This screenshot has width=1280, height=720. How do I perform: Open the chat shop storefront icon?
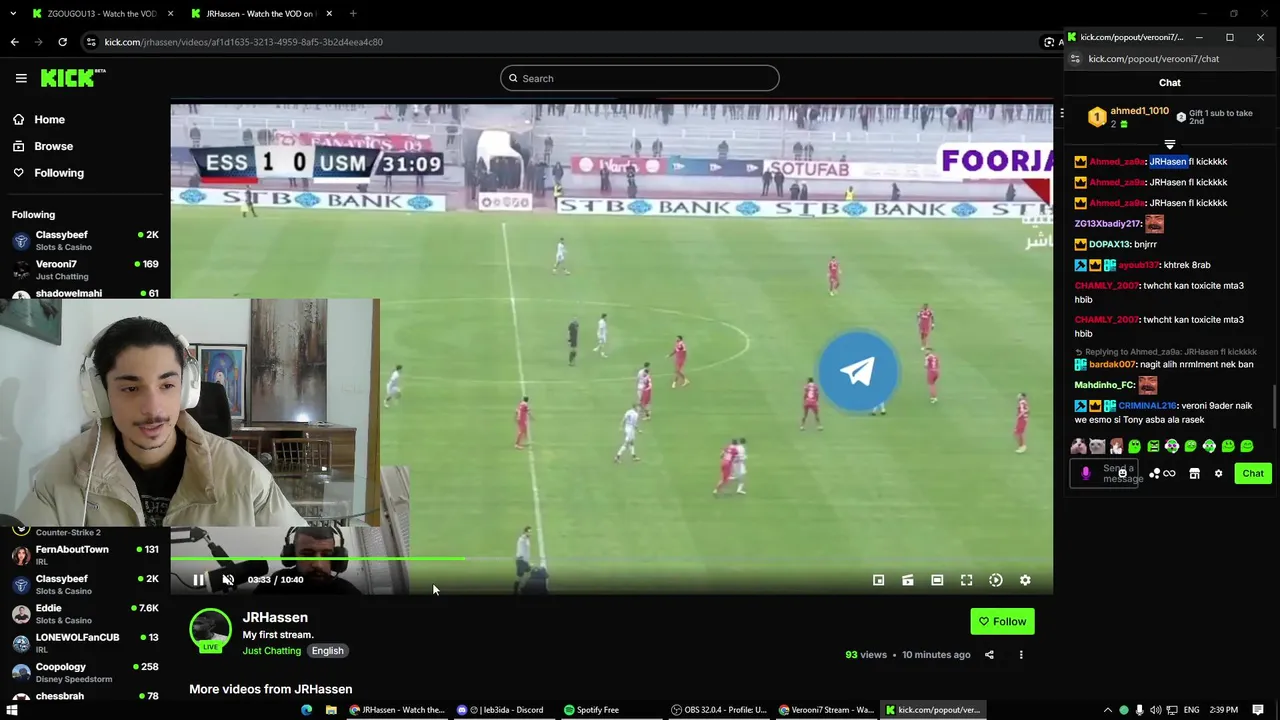tap(1194, 474)
